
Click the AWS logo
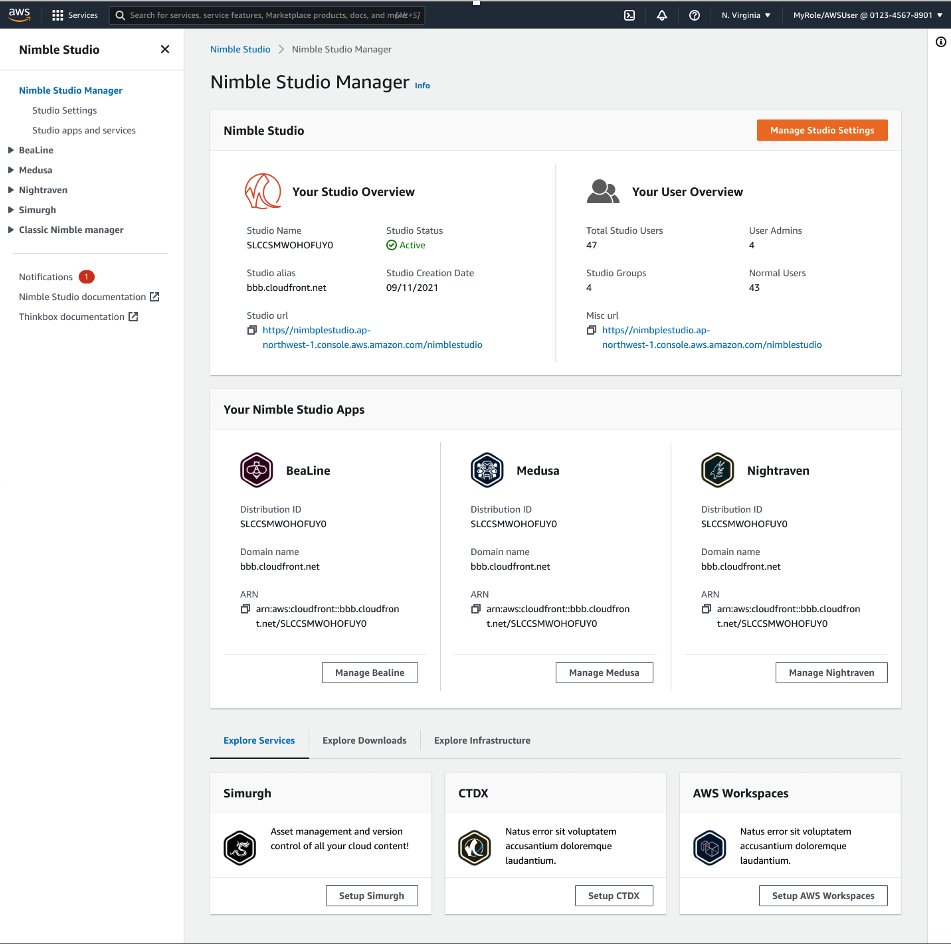pos(19,15)
